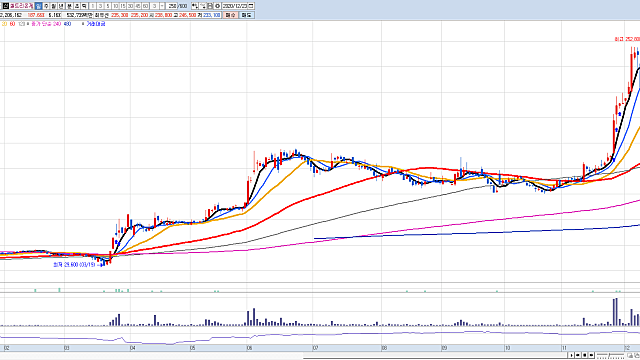640x360 pixels.
Task: Click the red 60 moving average legend
Action: pos(12,24)
